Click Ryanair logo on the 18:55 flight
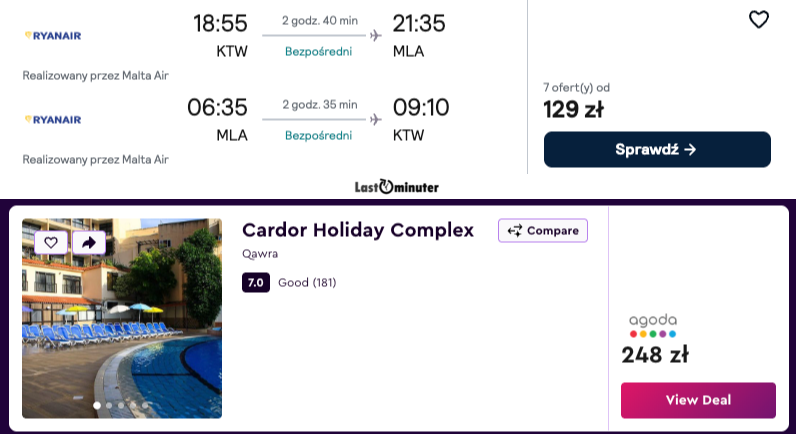The height and width of the screenshot is (434, 796). tap(52, 36)
